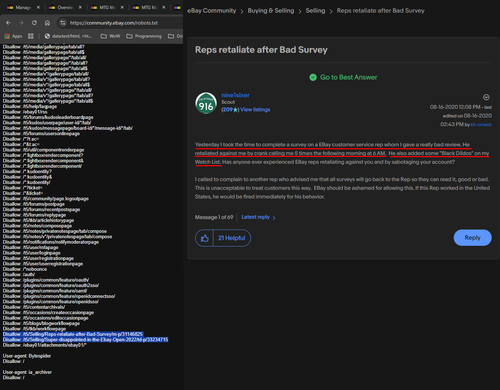The height and width of the screenshot is (390, 500).
Task: Click Disallow line for /t5/occasions/createoccasionpage
Action: click(x=48, y=312)
